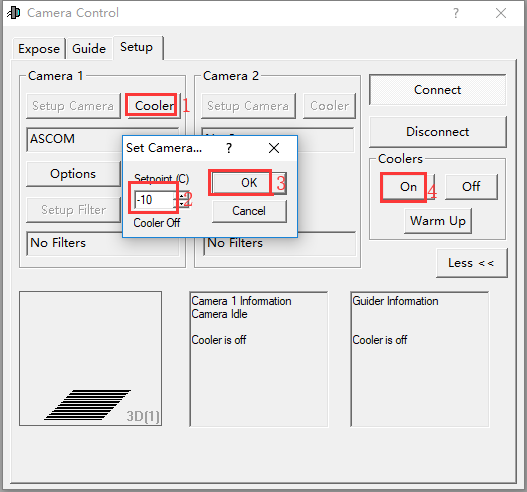Click the Warm Up button
Image resolution: width=527 pixels, height=492 pixels.
coord(438,221)
